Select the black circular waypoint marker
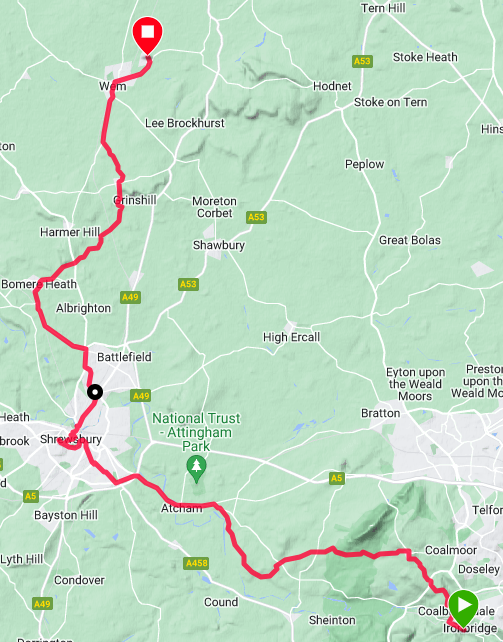 click(x=95, y=392)
